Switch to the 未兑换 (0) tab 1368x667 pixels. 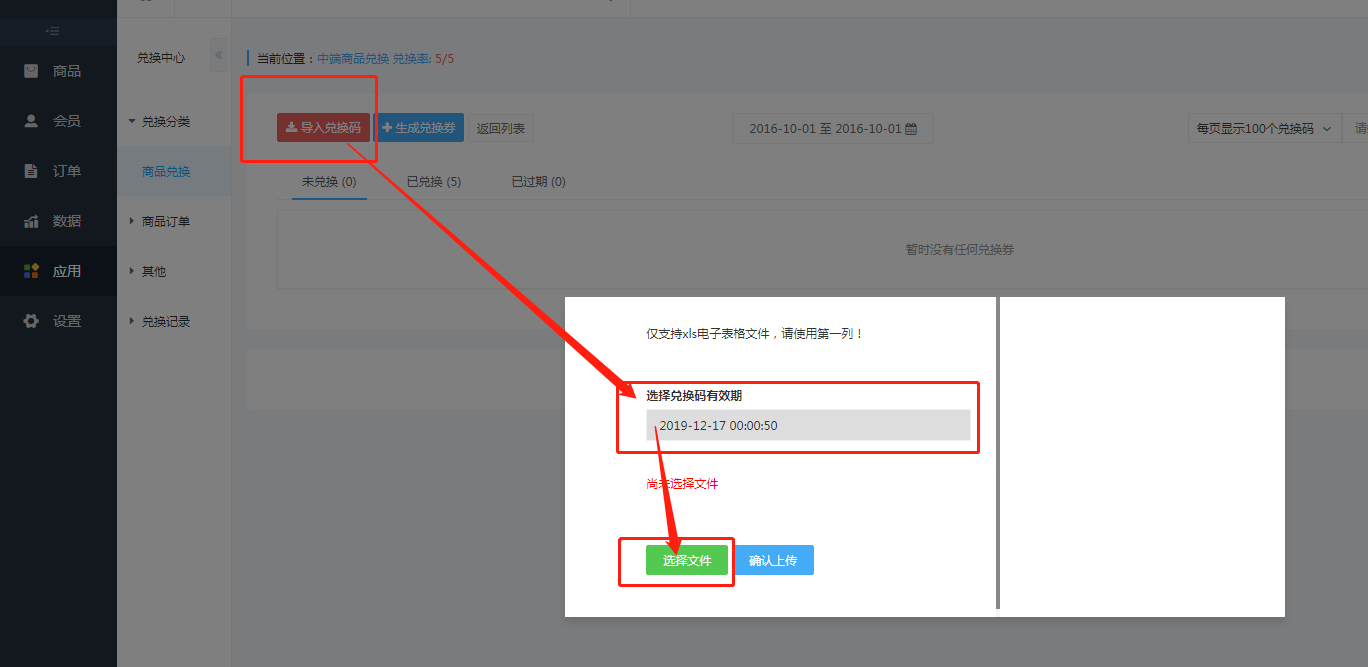[329, 182]
